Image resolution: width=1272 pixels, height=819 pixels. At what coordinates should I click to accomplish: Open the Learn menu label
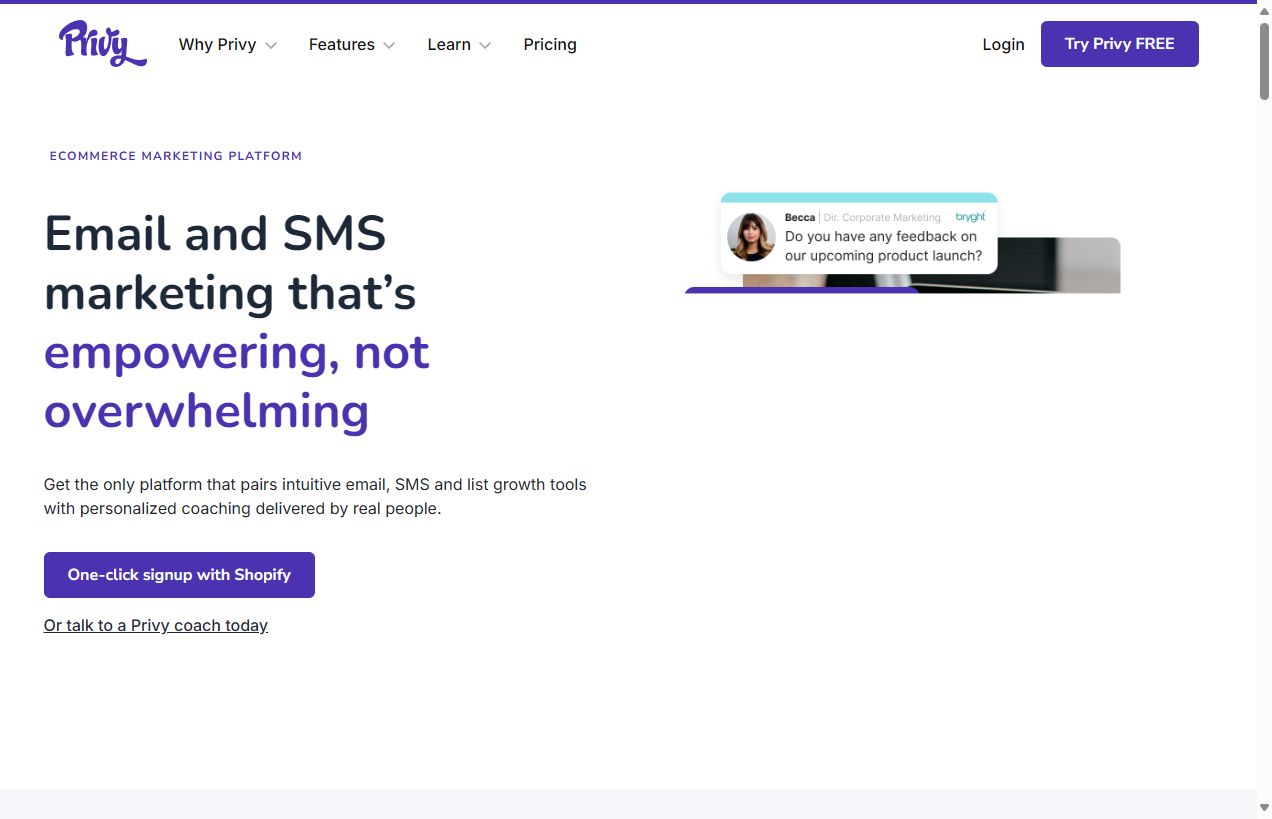point(449,45)
